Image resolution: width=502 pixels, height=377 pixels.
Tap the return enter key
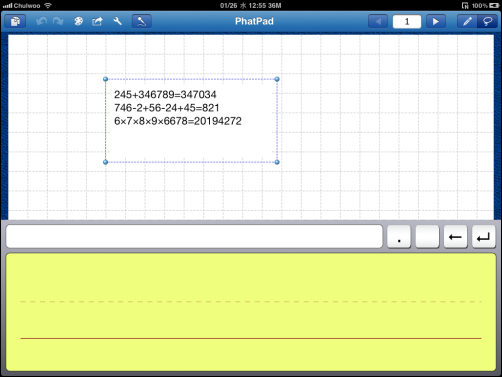[x=484, y=237]
